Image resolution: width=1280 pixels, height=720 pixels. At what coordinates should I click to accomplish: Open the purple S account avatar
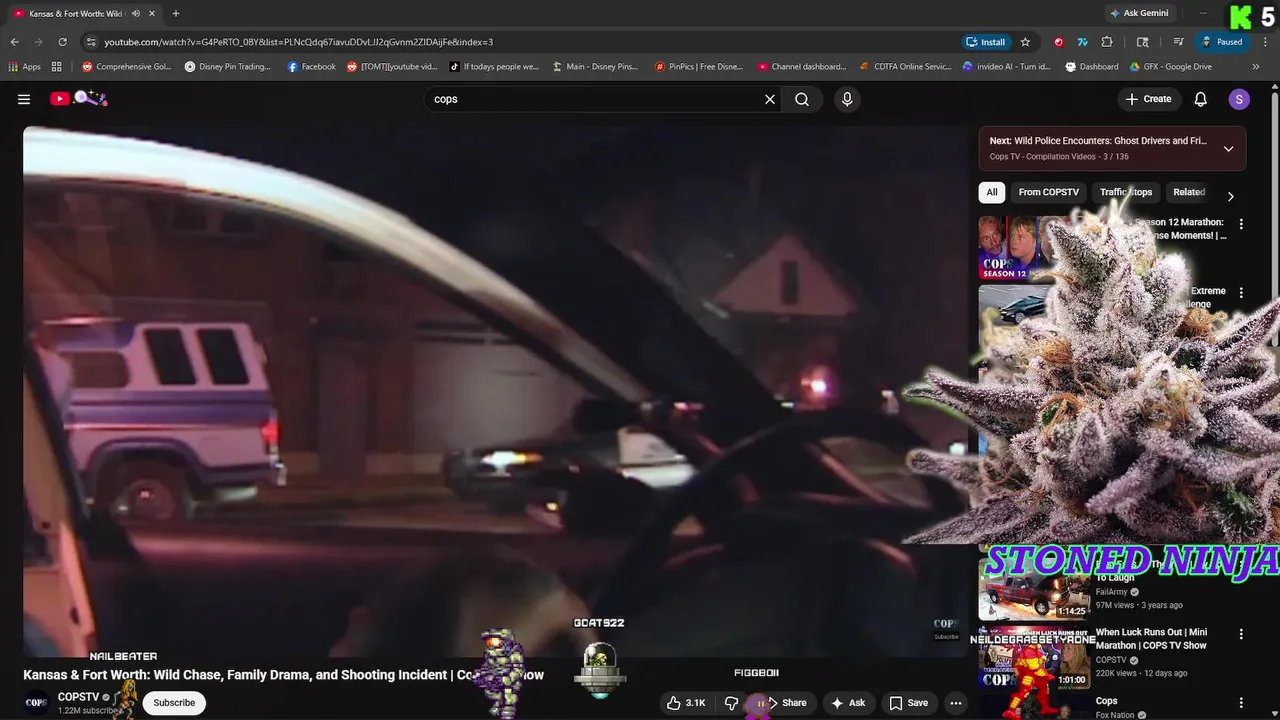coord(1239,99)
